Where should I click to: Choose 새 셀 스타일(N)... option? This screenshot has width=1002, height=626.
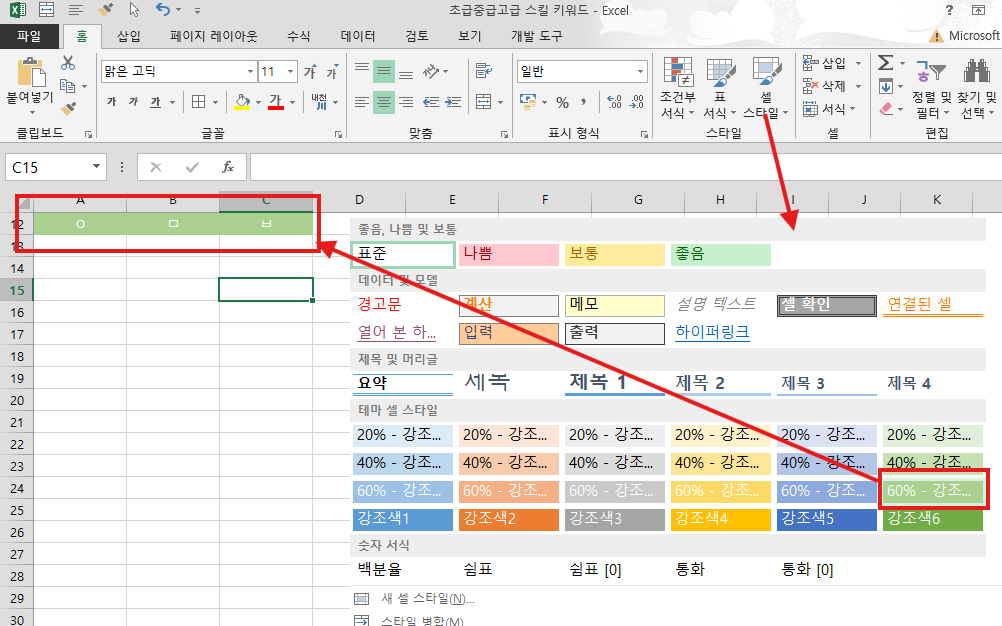(x=428, y=599)
